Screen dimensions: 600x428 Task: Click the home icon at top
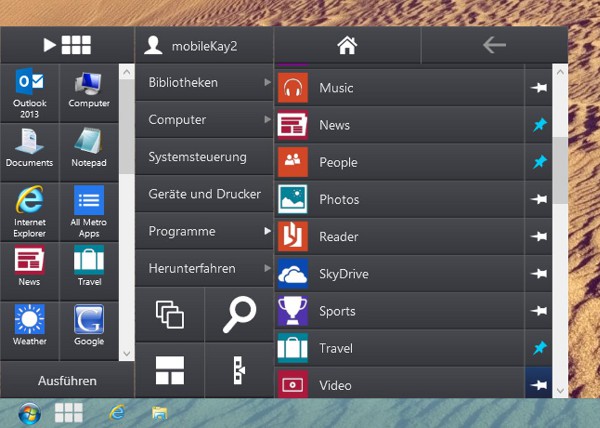pos(347,45)
